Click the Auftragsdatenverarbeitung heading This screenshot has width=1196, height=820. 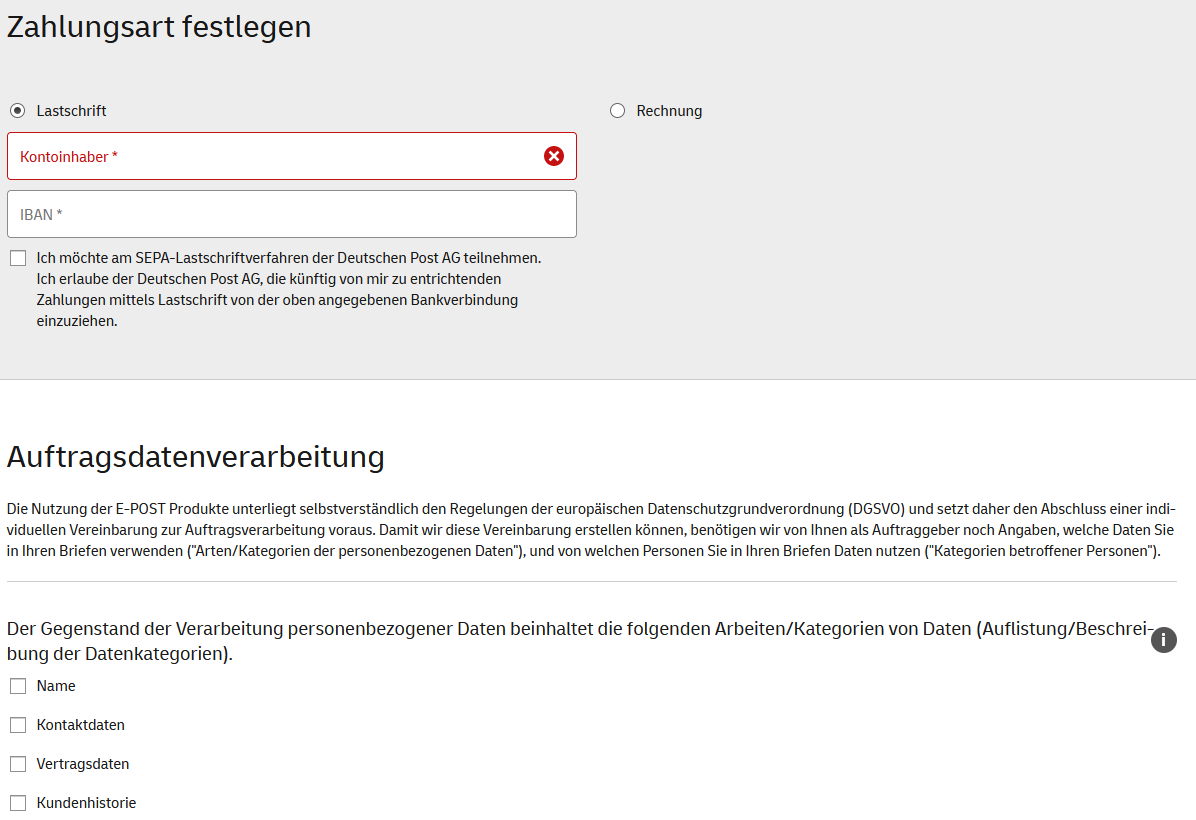pos(195,457)
